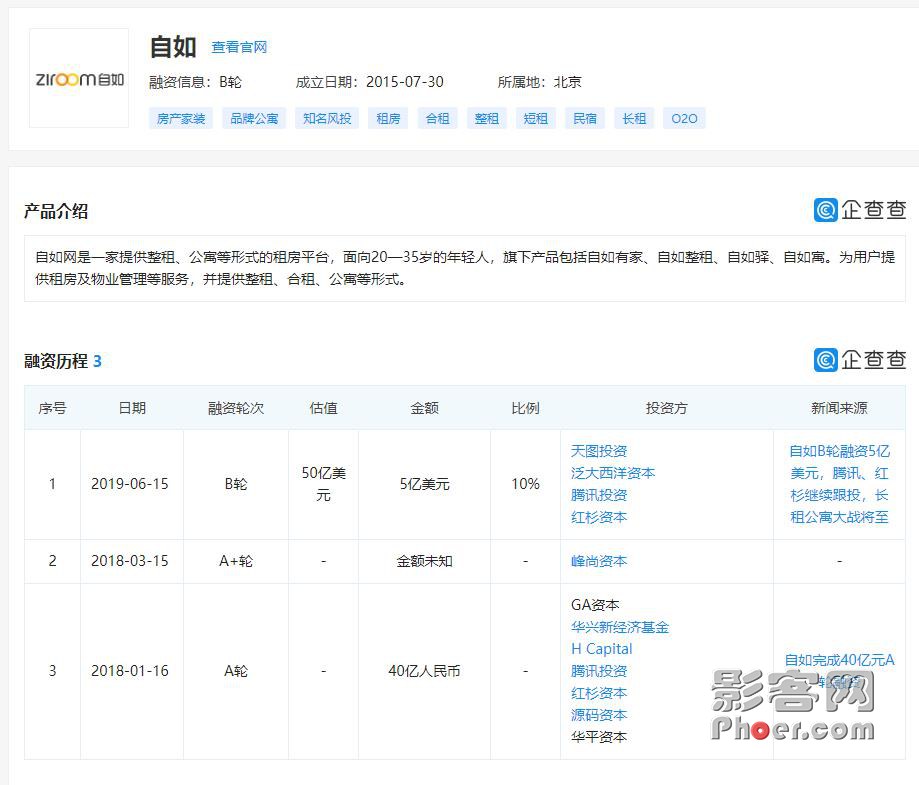Open 腾讯投资 link in B轮 row
This screenshot has width=919, height=785.
point(599,495)
